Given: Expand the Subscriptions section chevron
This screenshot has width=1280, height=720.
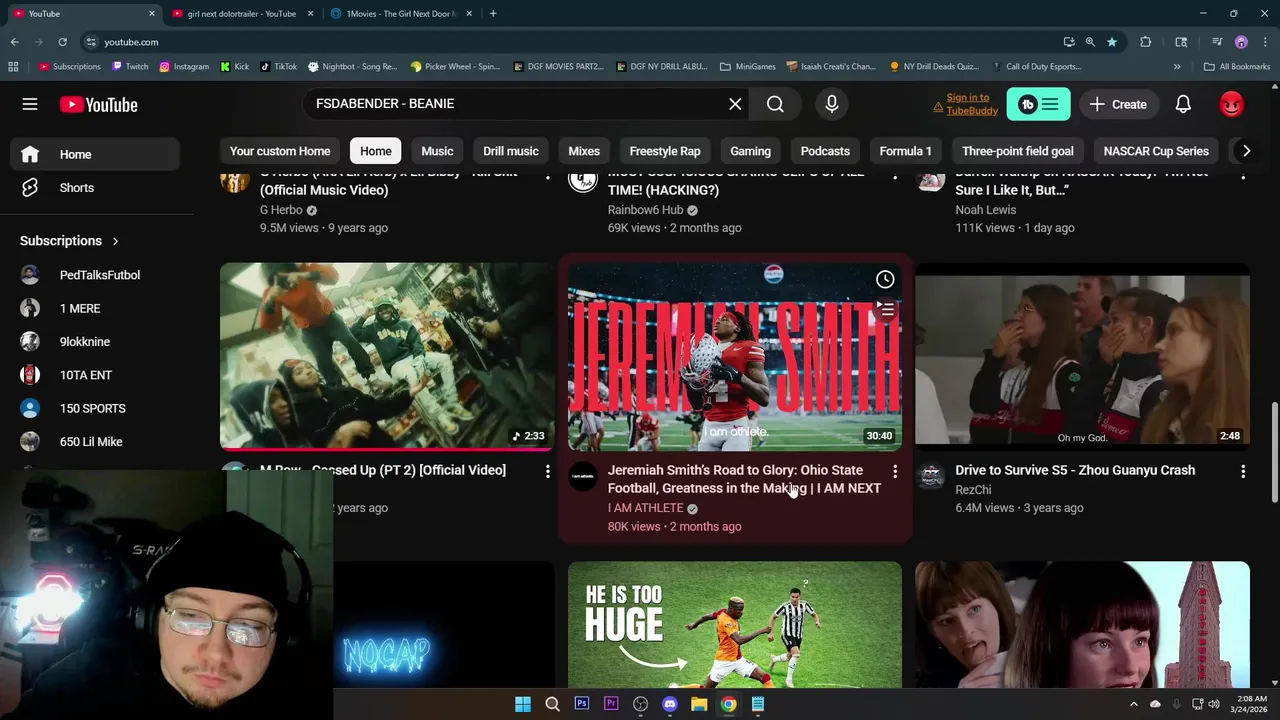Looking at the screenshot, I should [115, 241].
